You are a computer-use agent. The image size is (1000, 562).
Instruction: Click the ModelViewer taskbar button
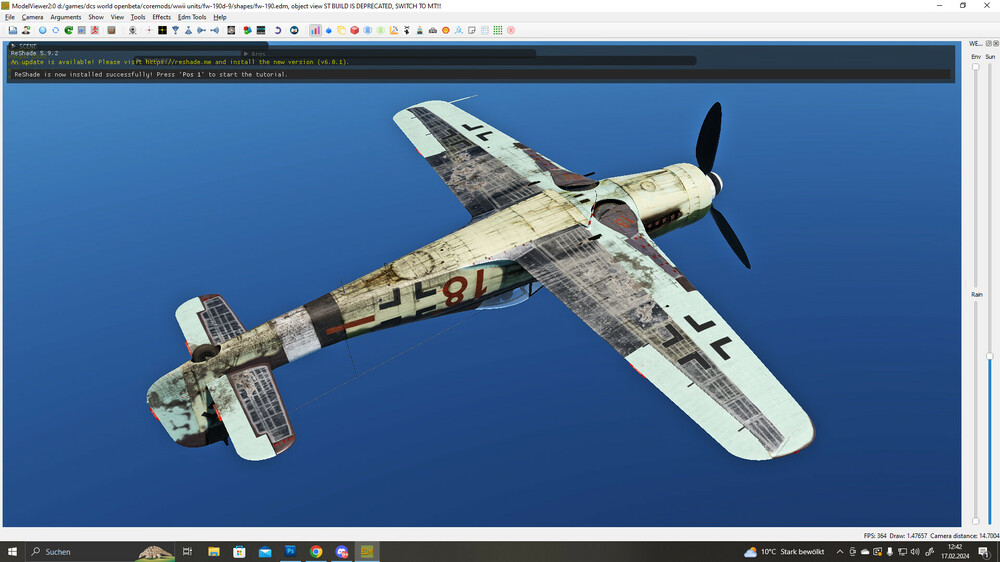(x=367, y=552)
